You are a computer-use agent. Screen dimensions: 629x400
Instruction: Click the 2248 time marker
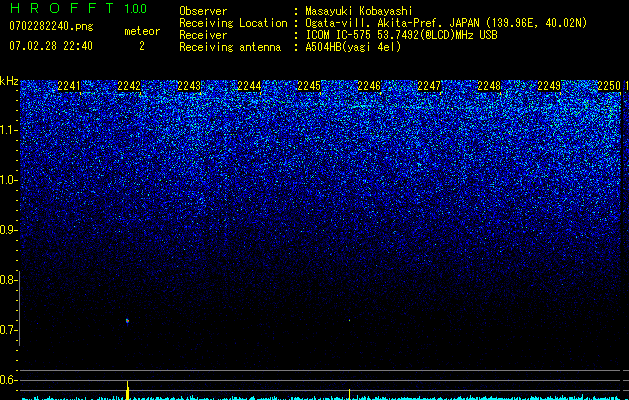(489, 86)
